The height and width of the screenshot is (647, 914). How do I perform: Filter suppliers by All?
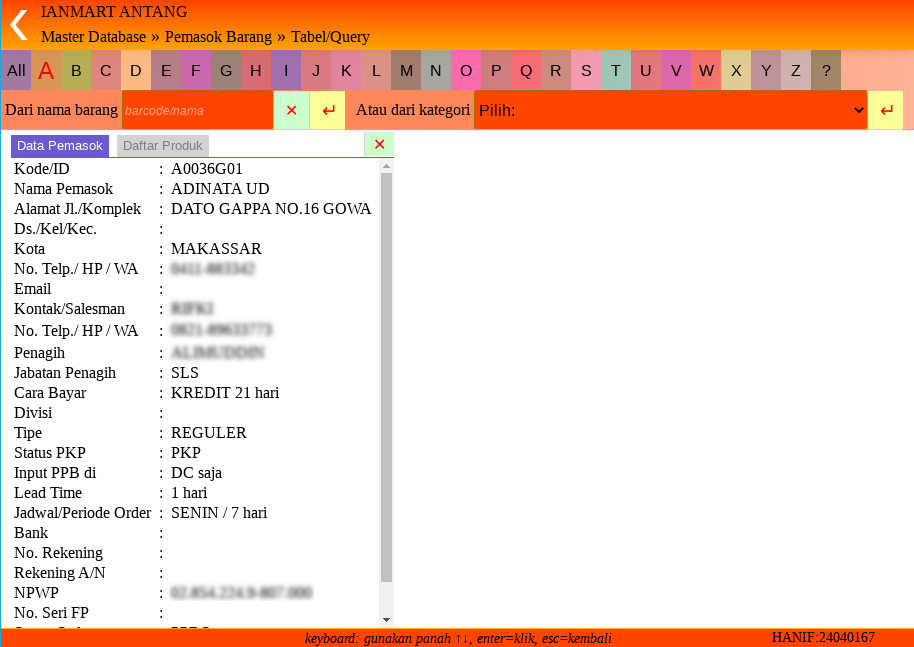tap(16, 71)
